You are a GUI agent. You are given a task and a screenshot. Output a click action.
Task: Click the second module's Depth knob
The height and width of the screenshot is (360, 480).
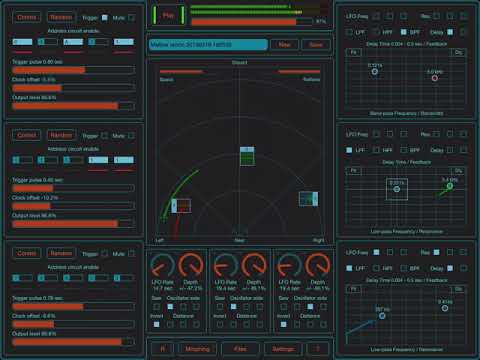point(254,266)
